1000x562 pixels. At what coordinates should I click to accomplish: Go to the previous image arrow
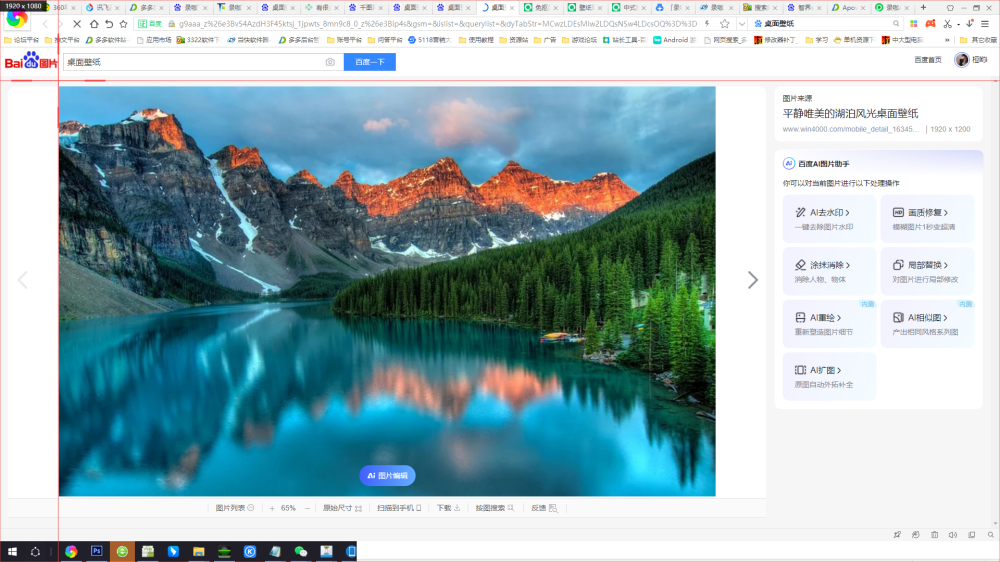point(22,279)
